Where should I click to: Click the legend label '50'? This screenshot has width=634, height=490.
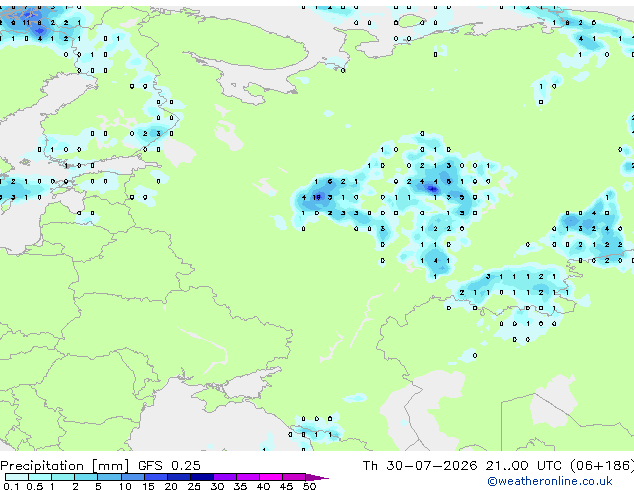pyautogui.click(x=309, y=486)
